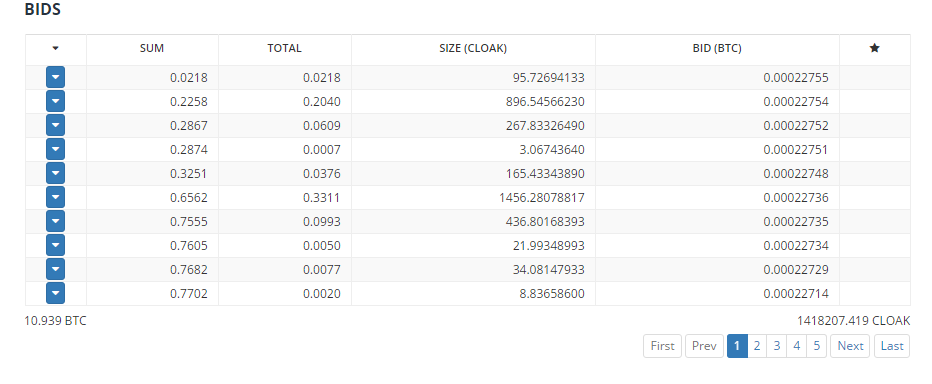Screen dimensions: 932x384
Task: Click bid price 0.00022729
Action: tap(796, 270)
